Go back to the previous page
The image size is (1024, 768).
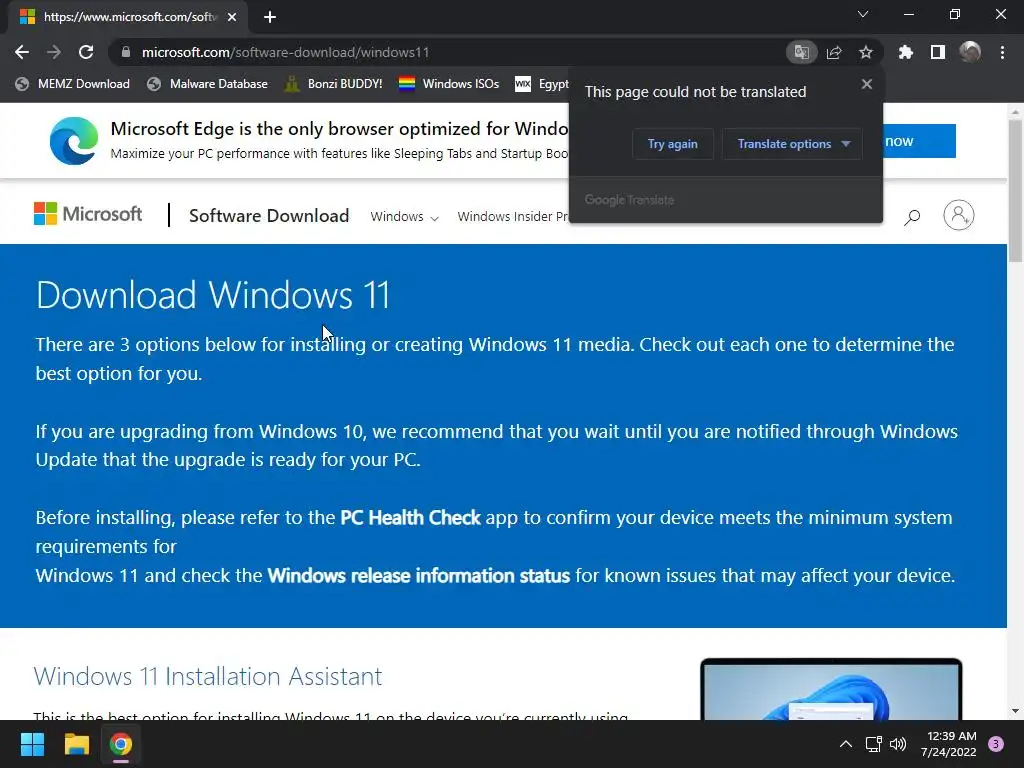click(22, 52)
